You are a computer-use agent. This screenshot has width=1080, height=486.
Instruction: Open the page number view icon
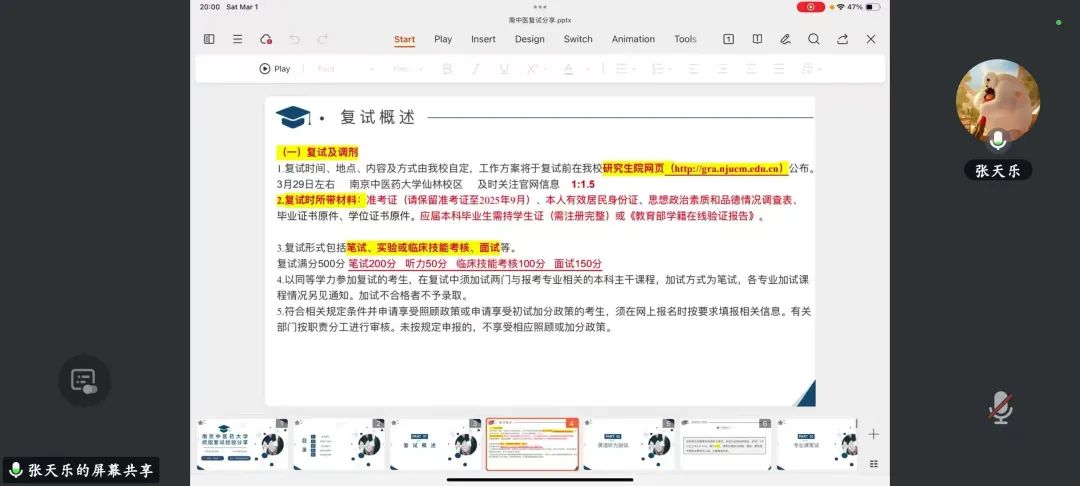click(x=729, y=39)
